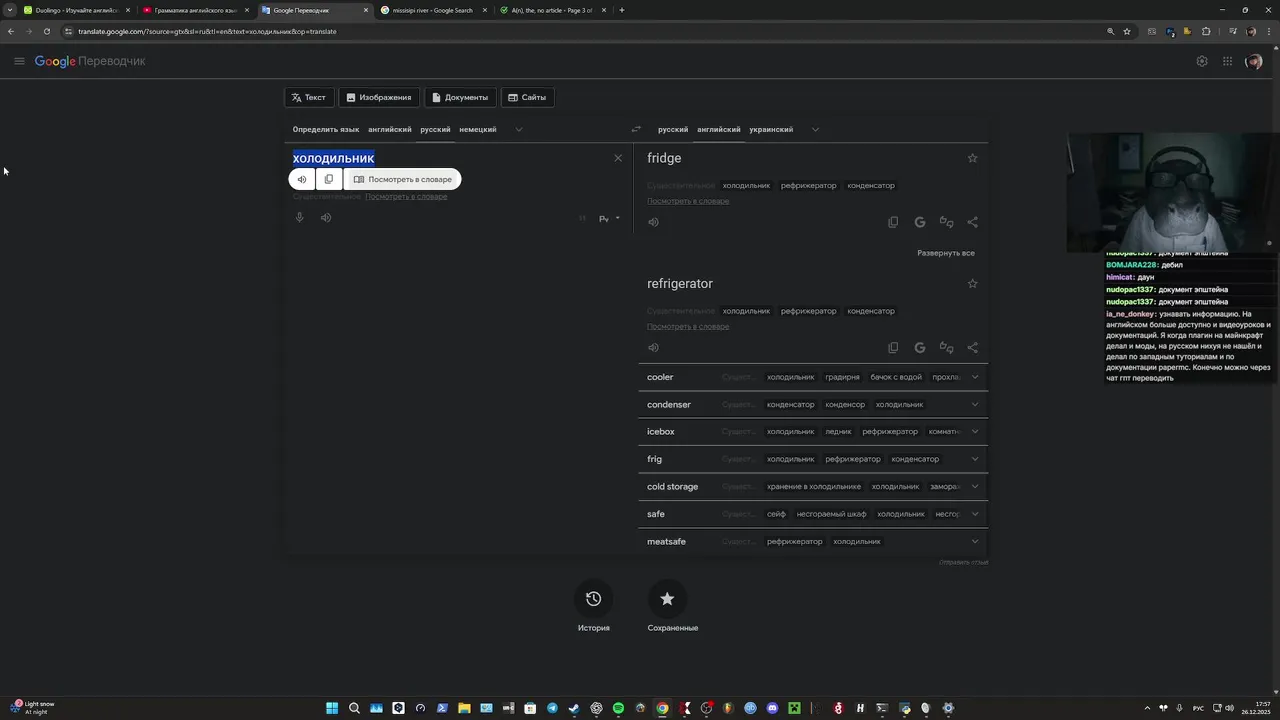
Task: Start voice input with microphone icon
Action: [x=299, y=217]
